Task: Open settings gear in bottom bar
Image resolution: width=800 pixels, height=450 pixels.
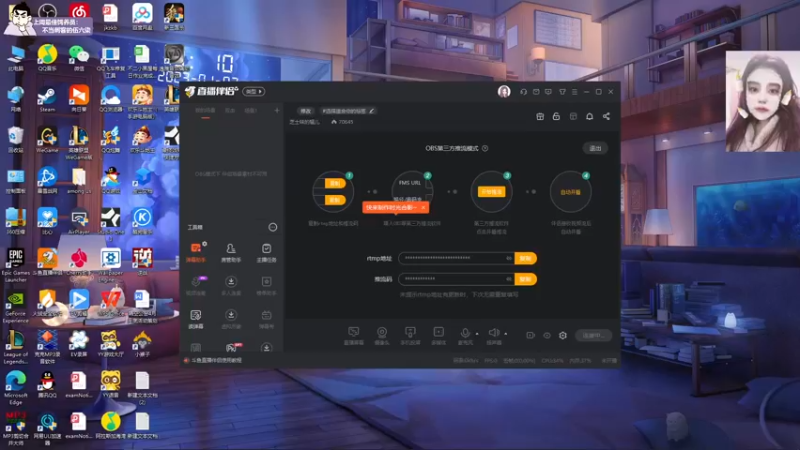Action: coord(563,335)
